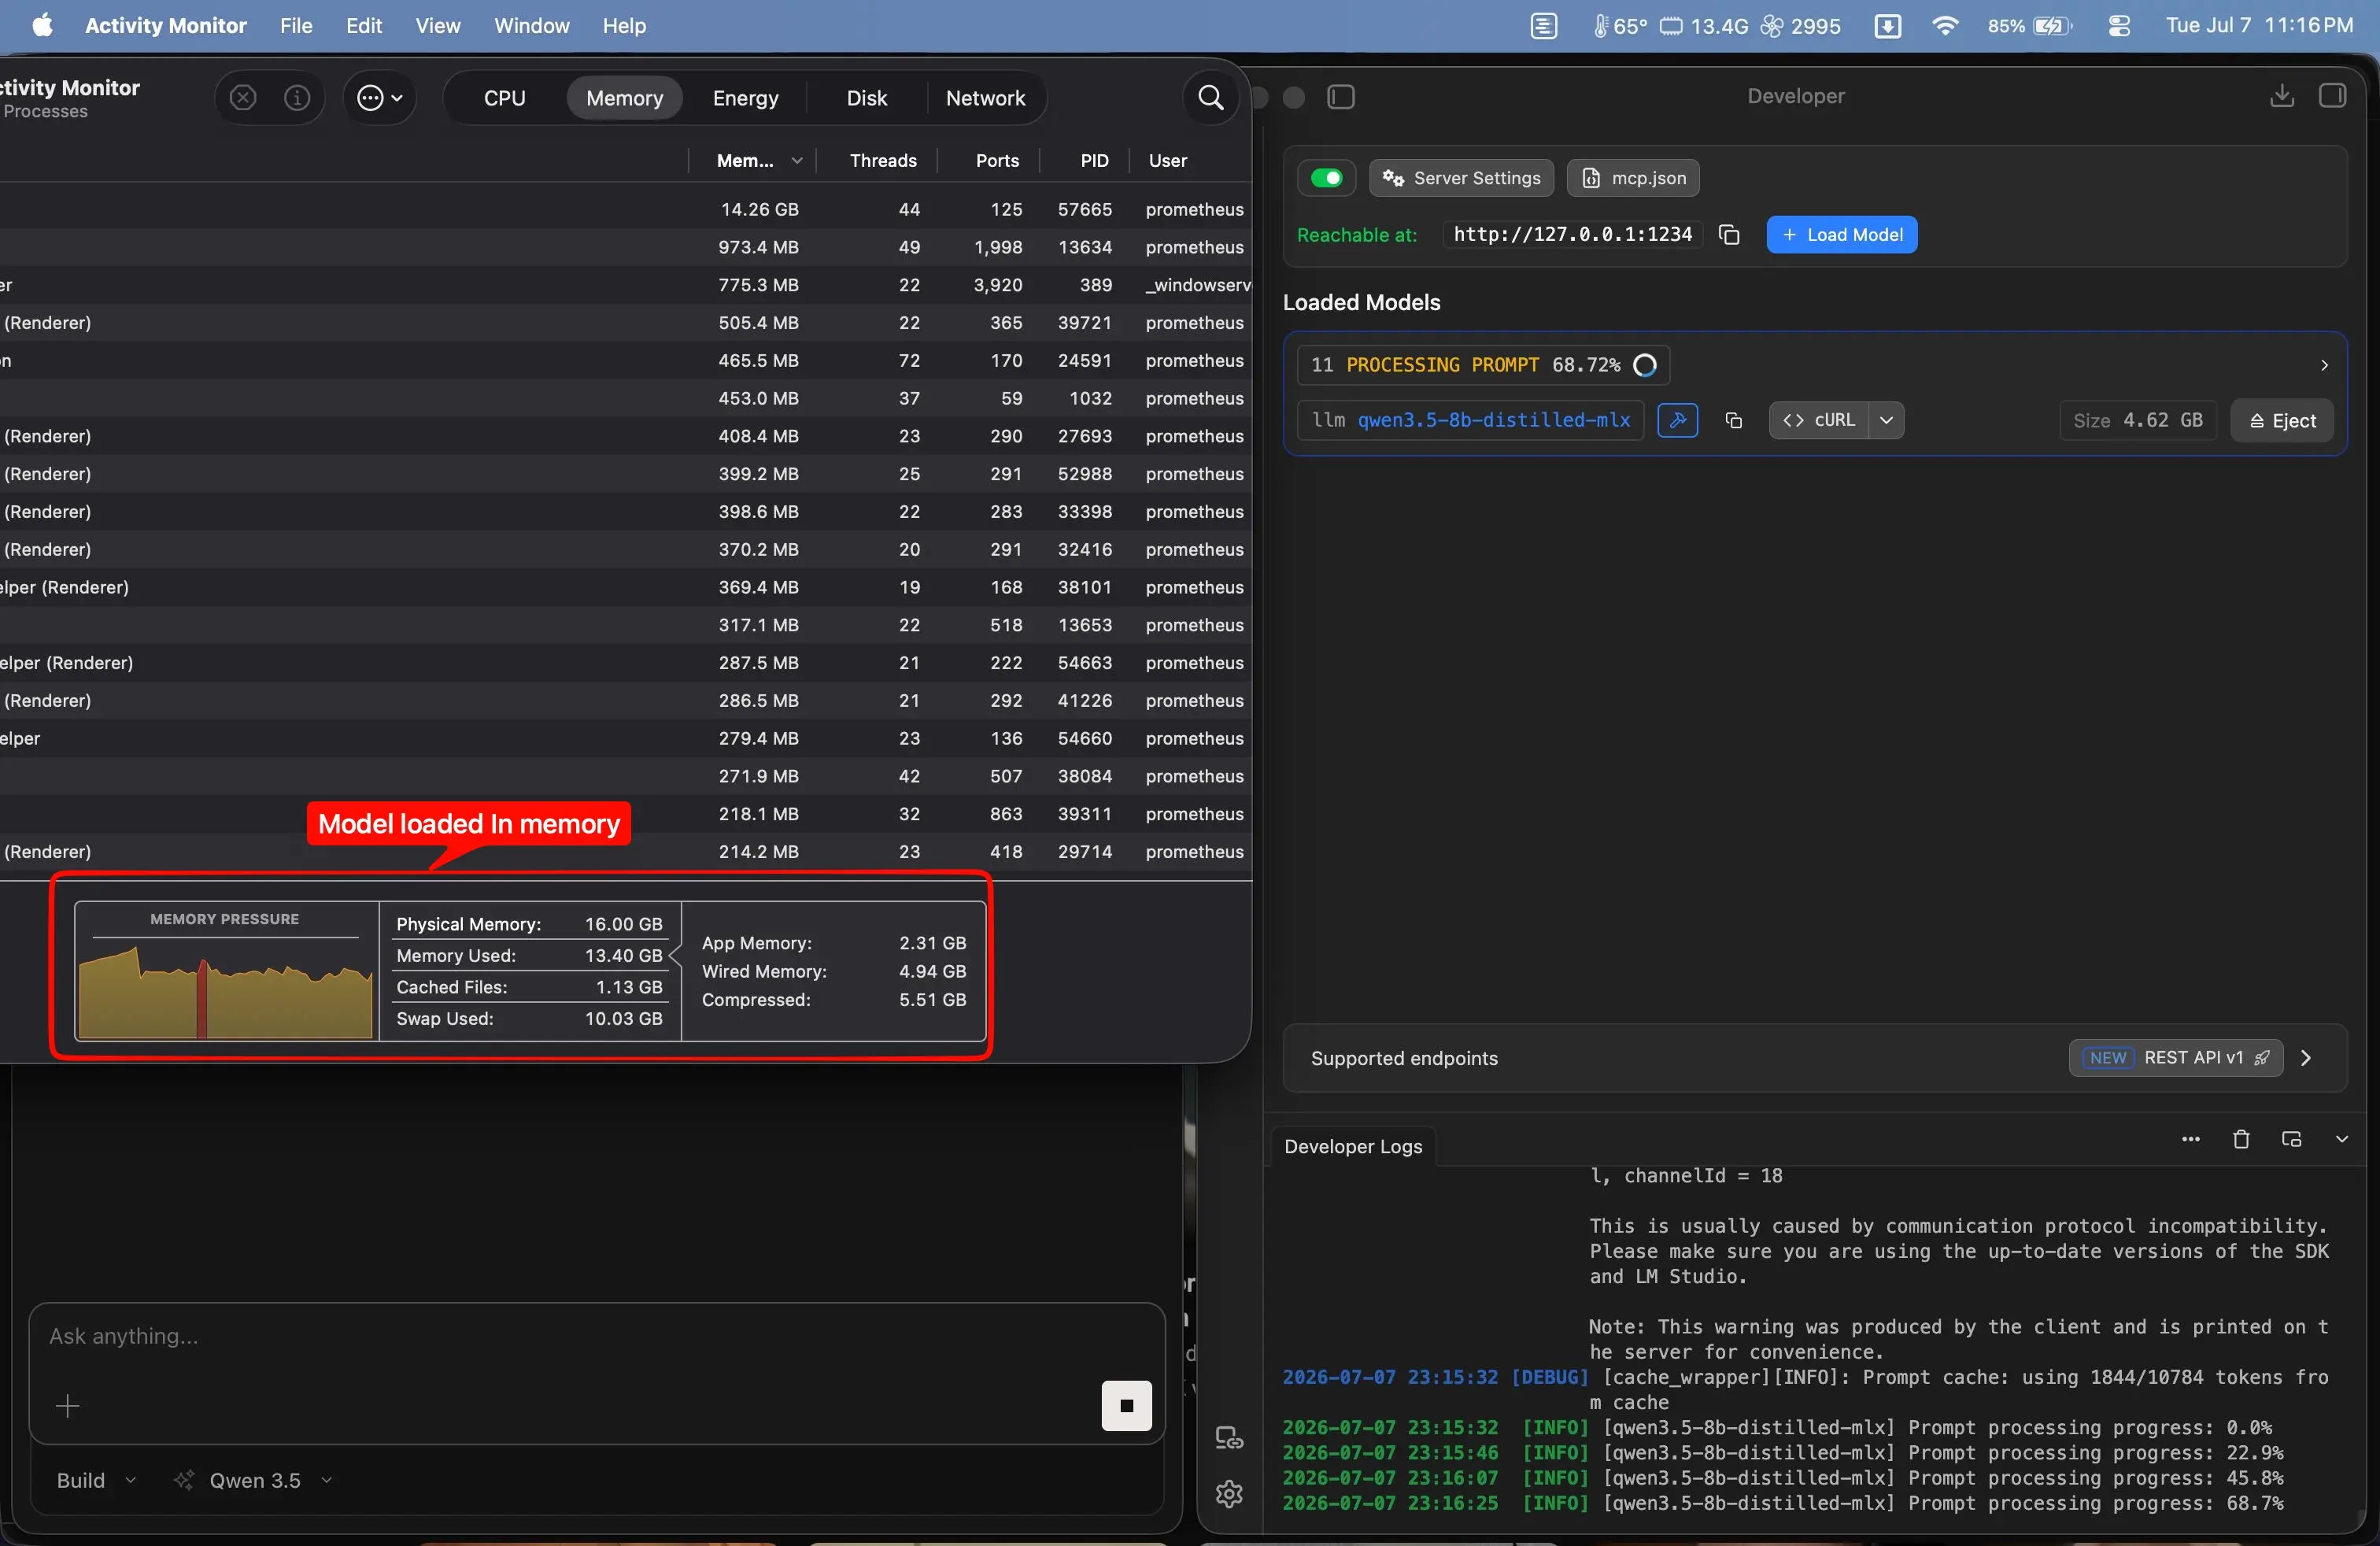2380x1546 pixels.
Task: Open the Edit menu
Action: click(x=364, y=26)
